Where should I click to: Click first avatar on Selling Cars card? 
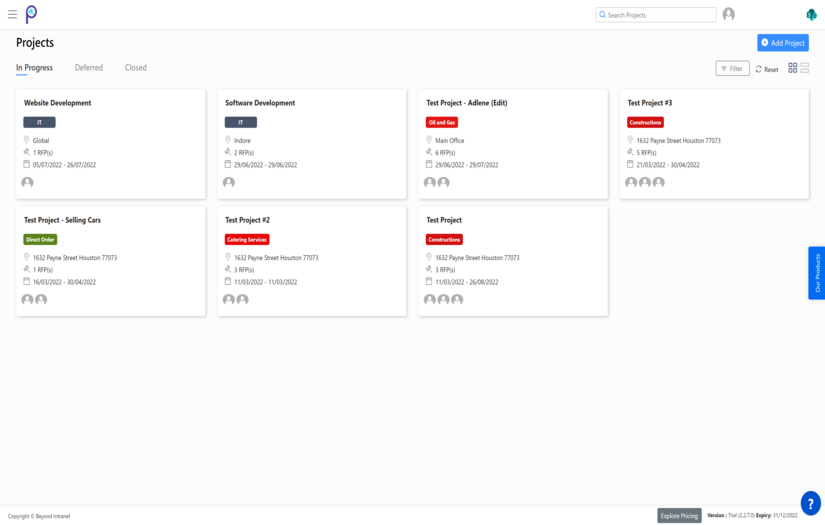coord(27,299)
